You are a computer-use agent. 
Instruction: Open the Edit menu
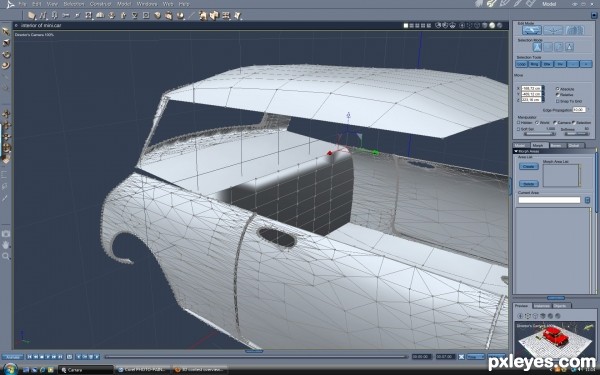pyautogui.click(x=36, y=4)
